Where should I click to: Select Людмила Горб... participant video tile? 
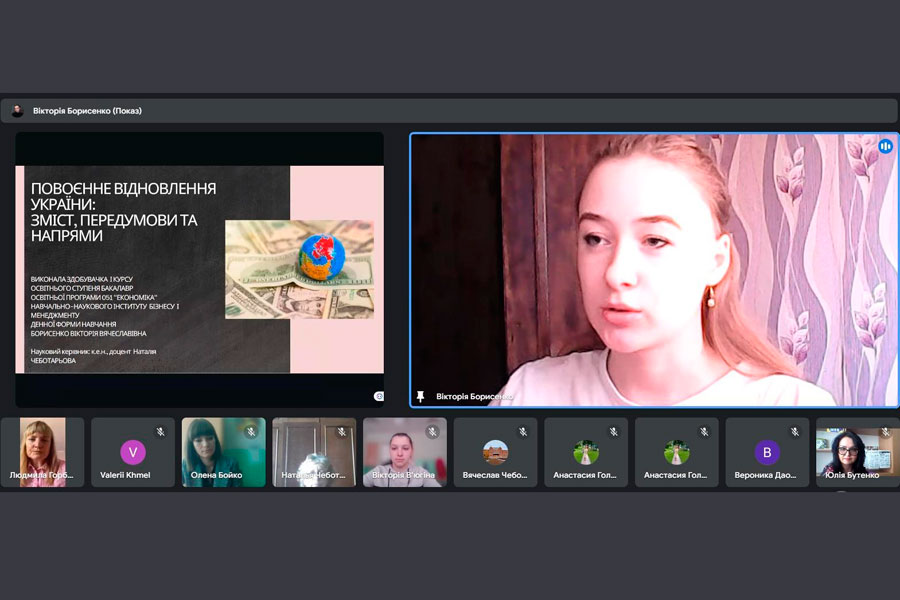(x=42, y=452)
